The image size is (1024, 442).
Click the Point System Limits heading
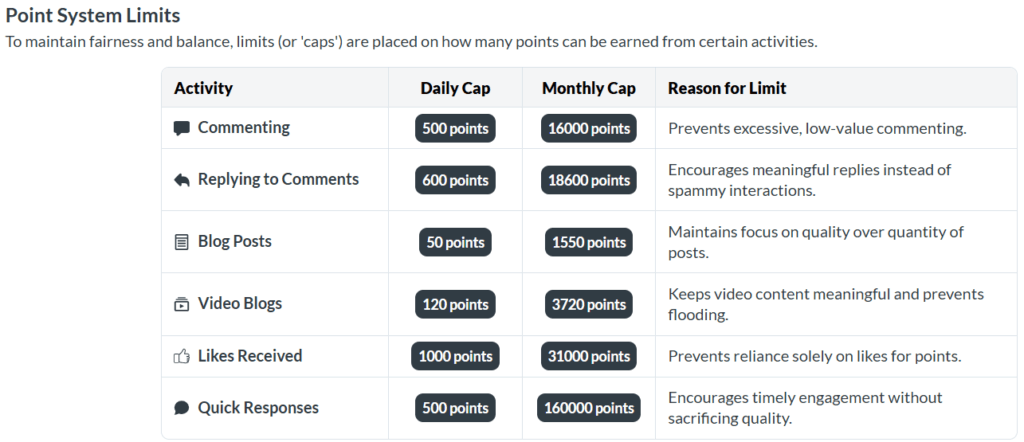[93, 17]
